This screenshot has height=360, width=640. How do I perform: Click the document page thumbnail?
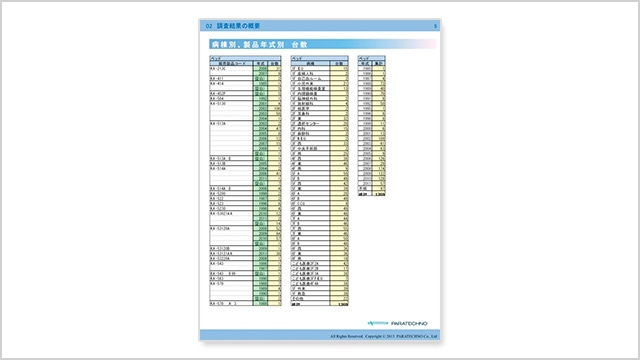tap(320, 180)
